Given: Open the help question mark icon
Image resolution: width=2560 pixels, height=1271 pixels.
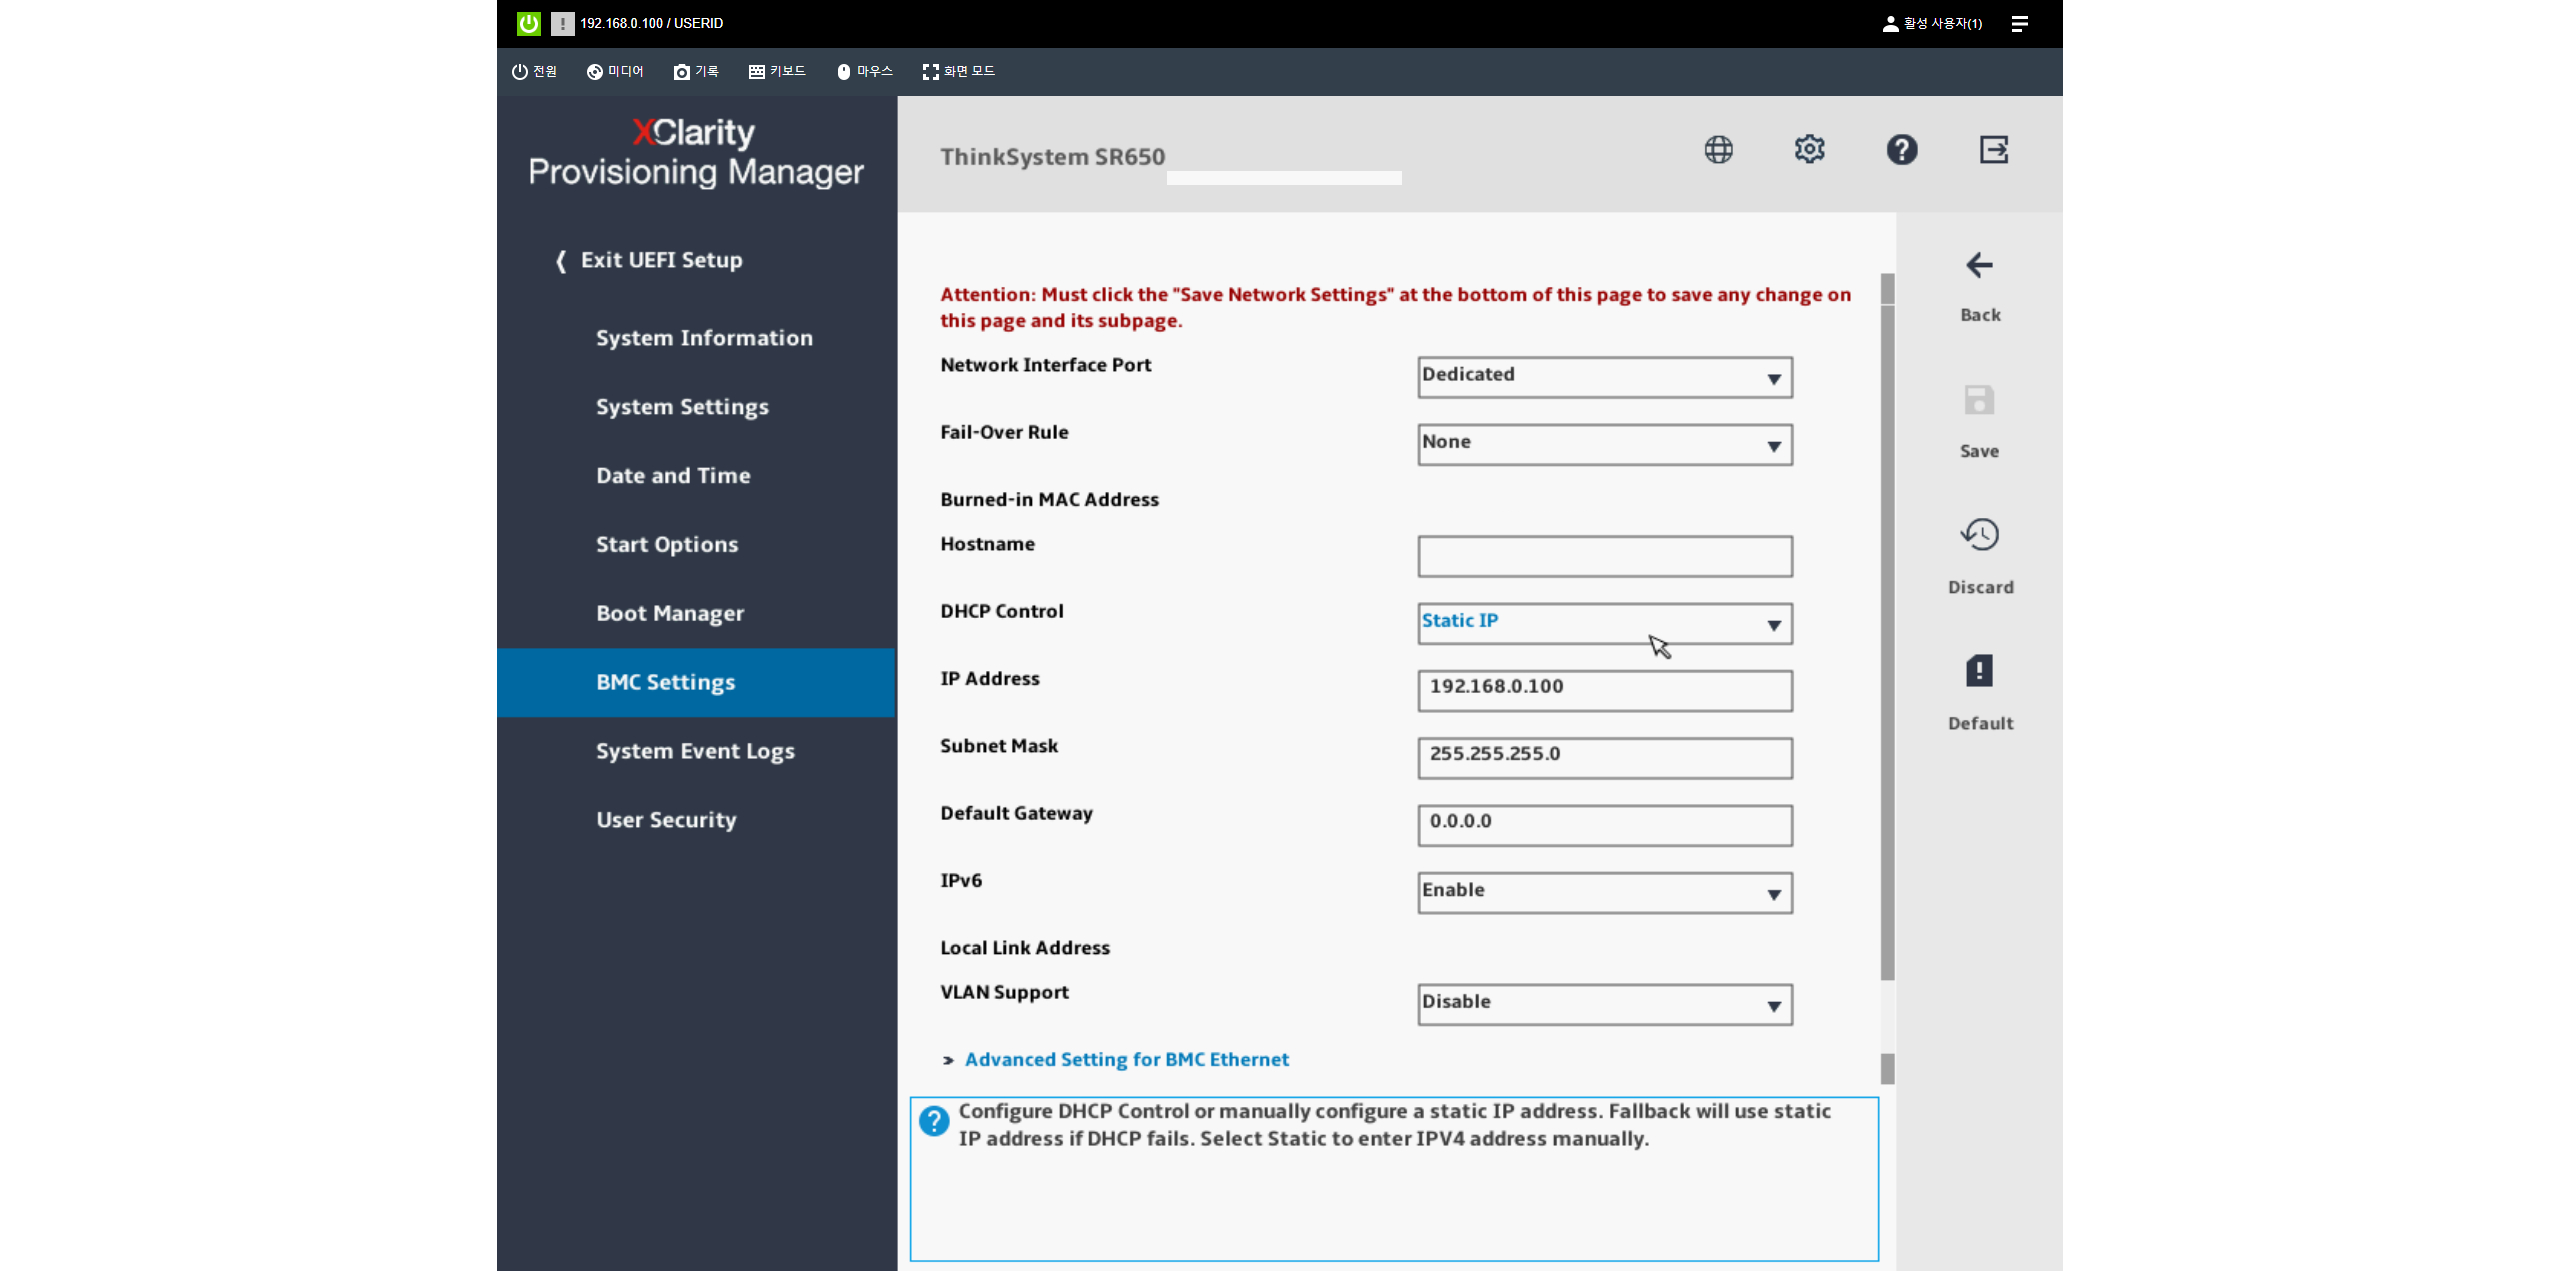Looking at the screenshot, I should click(1901, 150).
